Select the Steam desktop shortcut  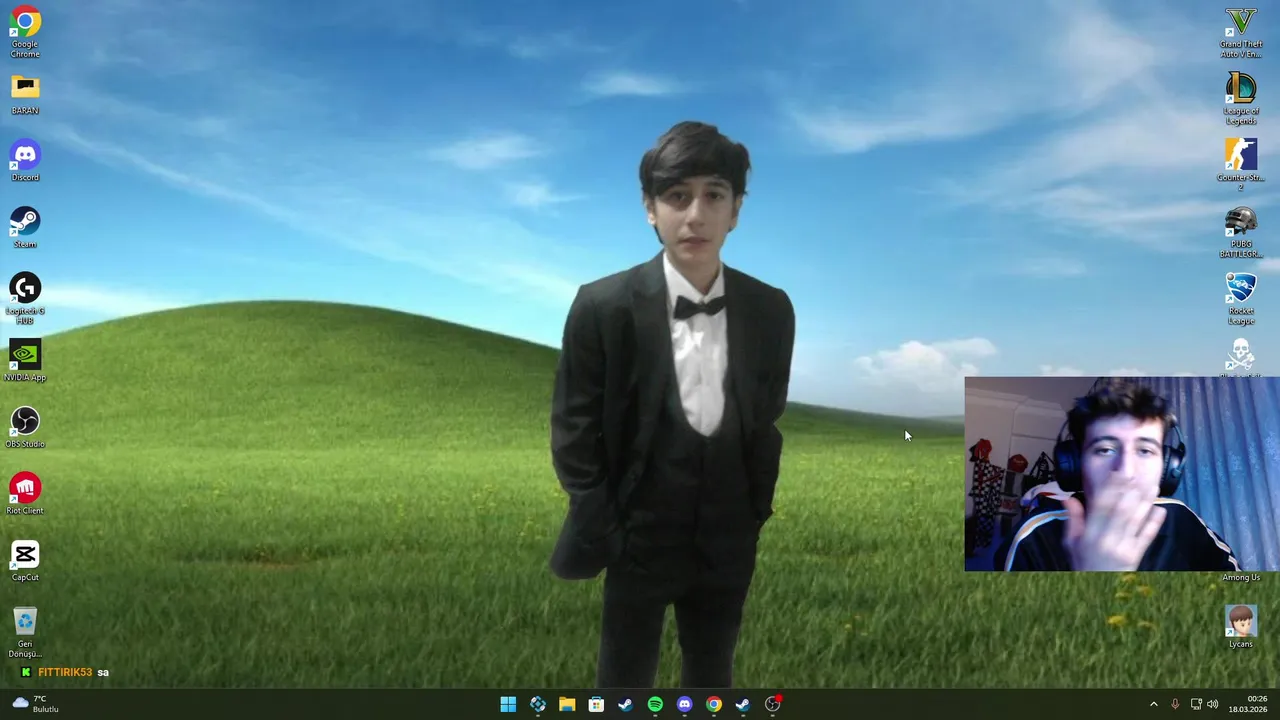click(25, 227)
